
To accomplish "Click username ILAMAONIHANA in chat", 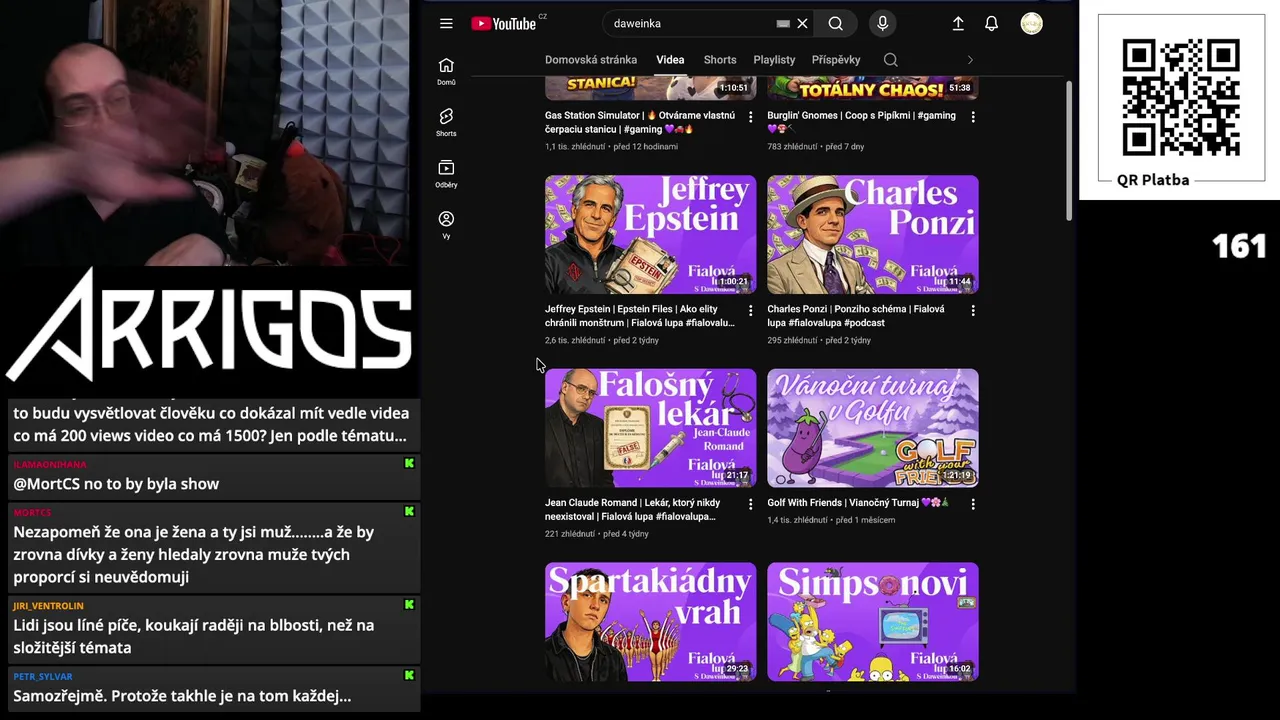I will tap(50, 464).
